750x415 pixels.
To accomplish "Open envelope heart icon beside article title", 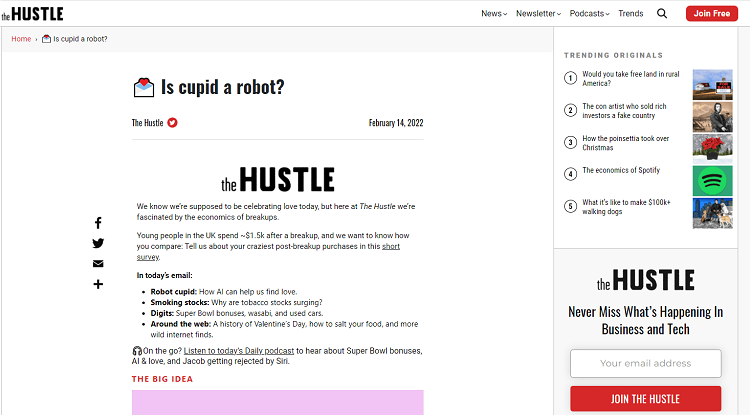I will click(x=143, y=87).
